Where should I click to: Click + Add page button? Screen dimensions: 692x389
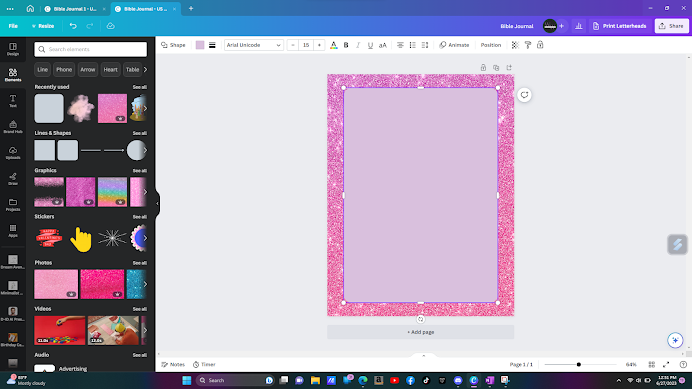pyautogui.click(x=421, y=332)
